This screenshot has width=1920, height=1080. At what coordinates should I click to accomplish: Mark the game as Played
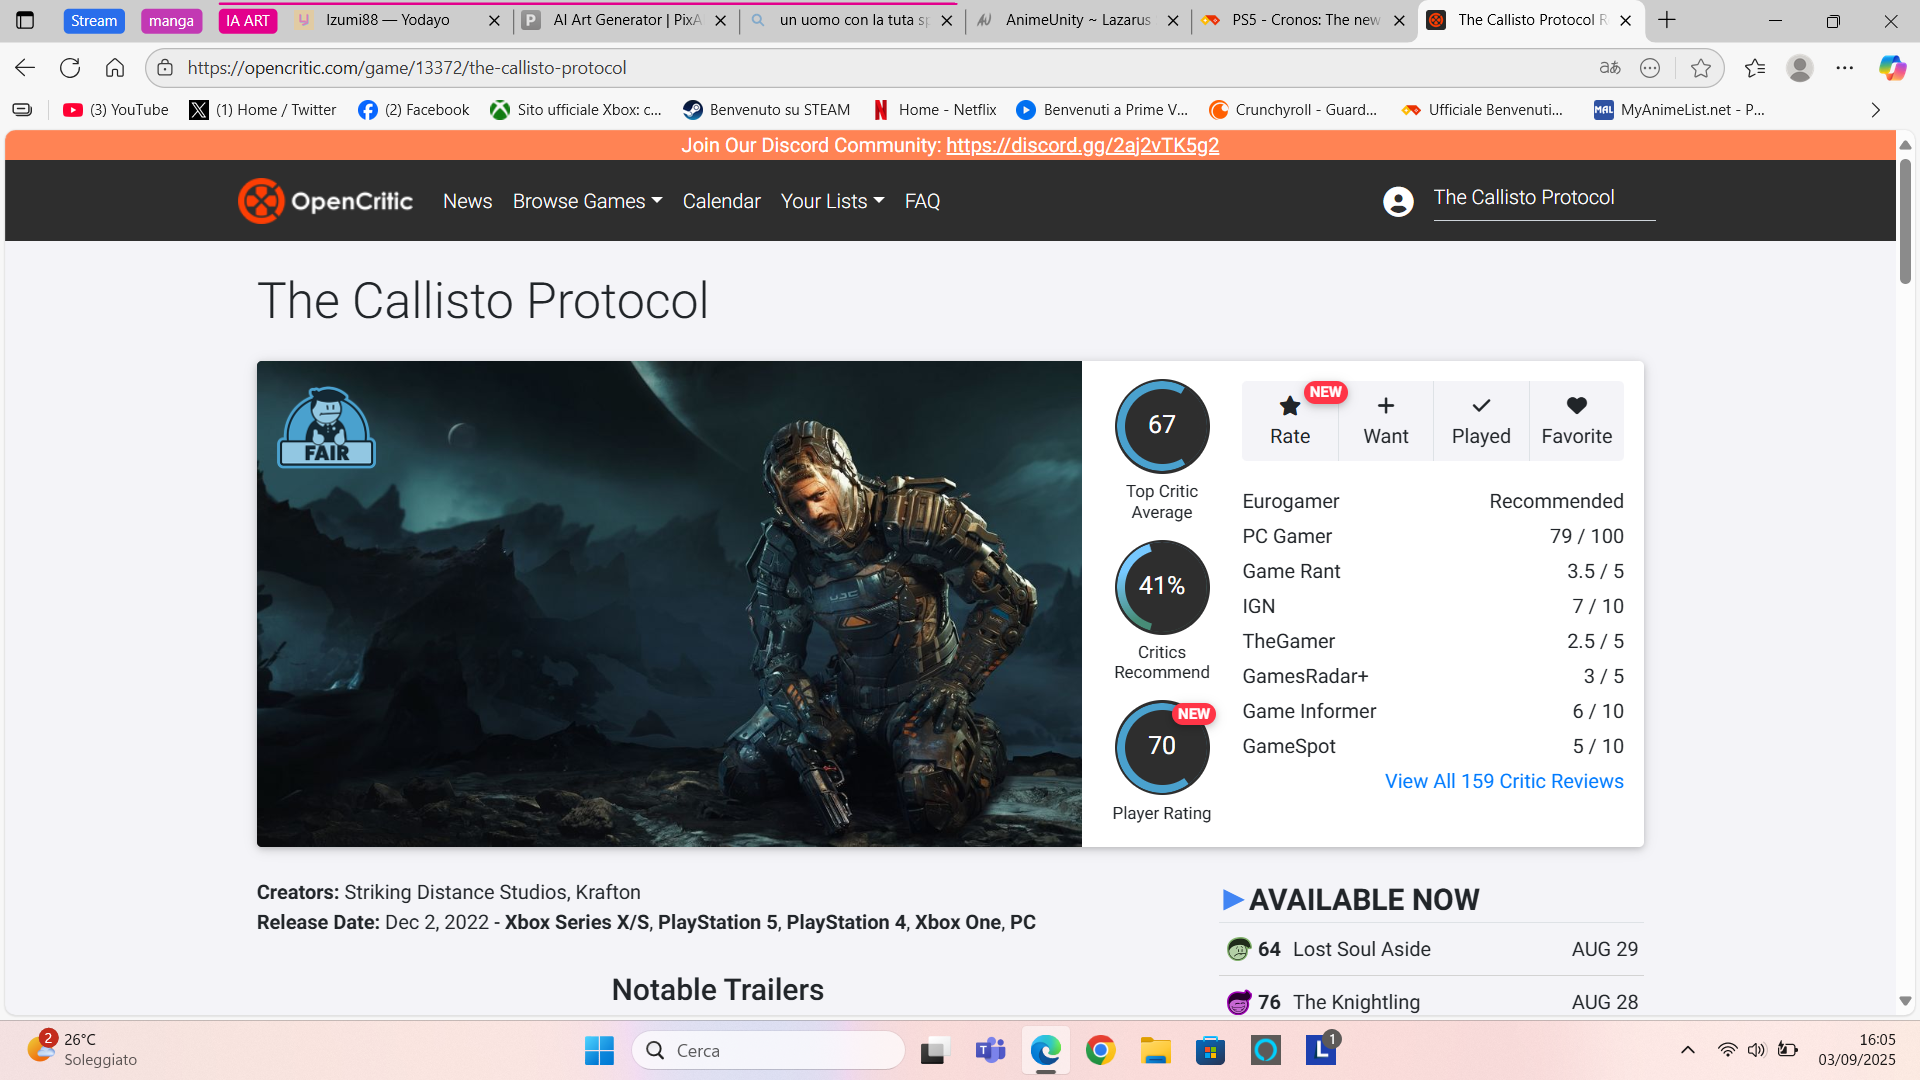[1481, 421]
